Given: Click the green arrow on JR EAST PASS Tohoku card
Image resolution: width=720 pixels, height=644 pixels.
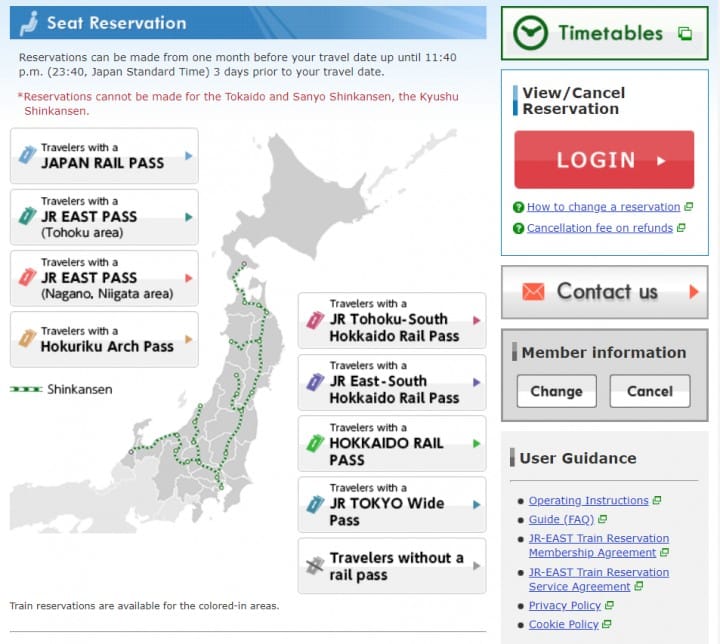Looking at the screenshot, I should 188,217.
